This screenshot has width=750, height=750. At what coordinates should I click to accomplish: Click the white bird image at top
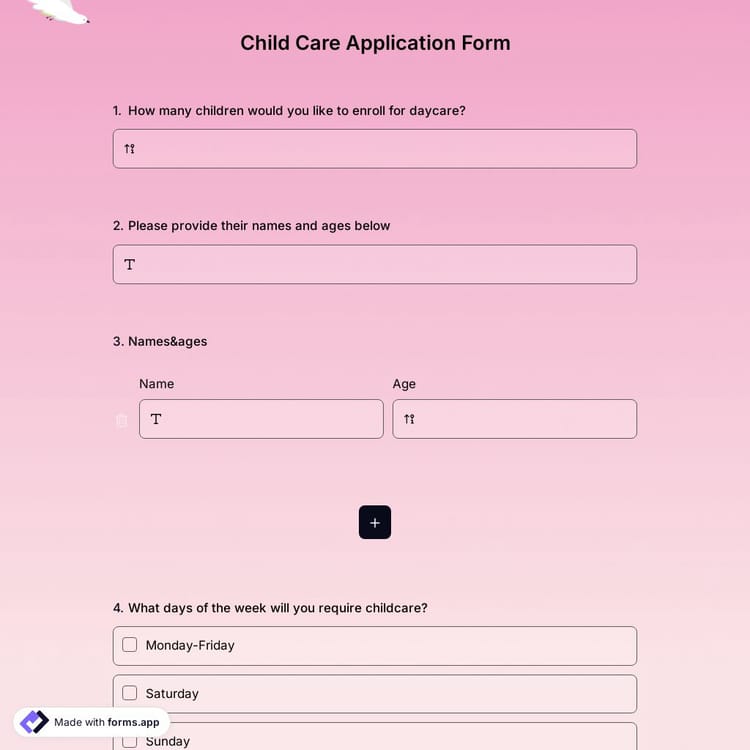pyautogui.click(x=60, y=10)
